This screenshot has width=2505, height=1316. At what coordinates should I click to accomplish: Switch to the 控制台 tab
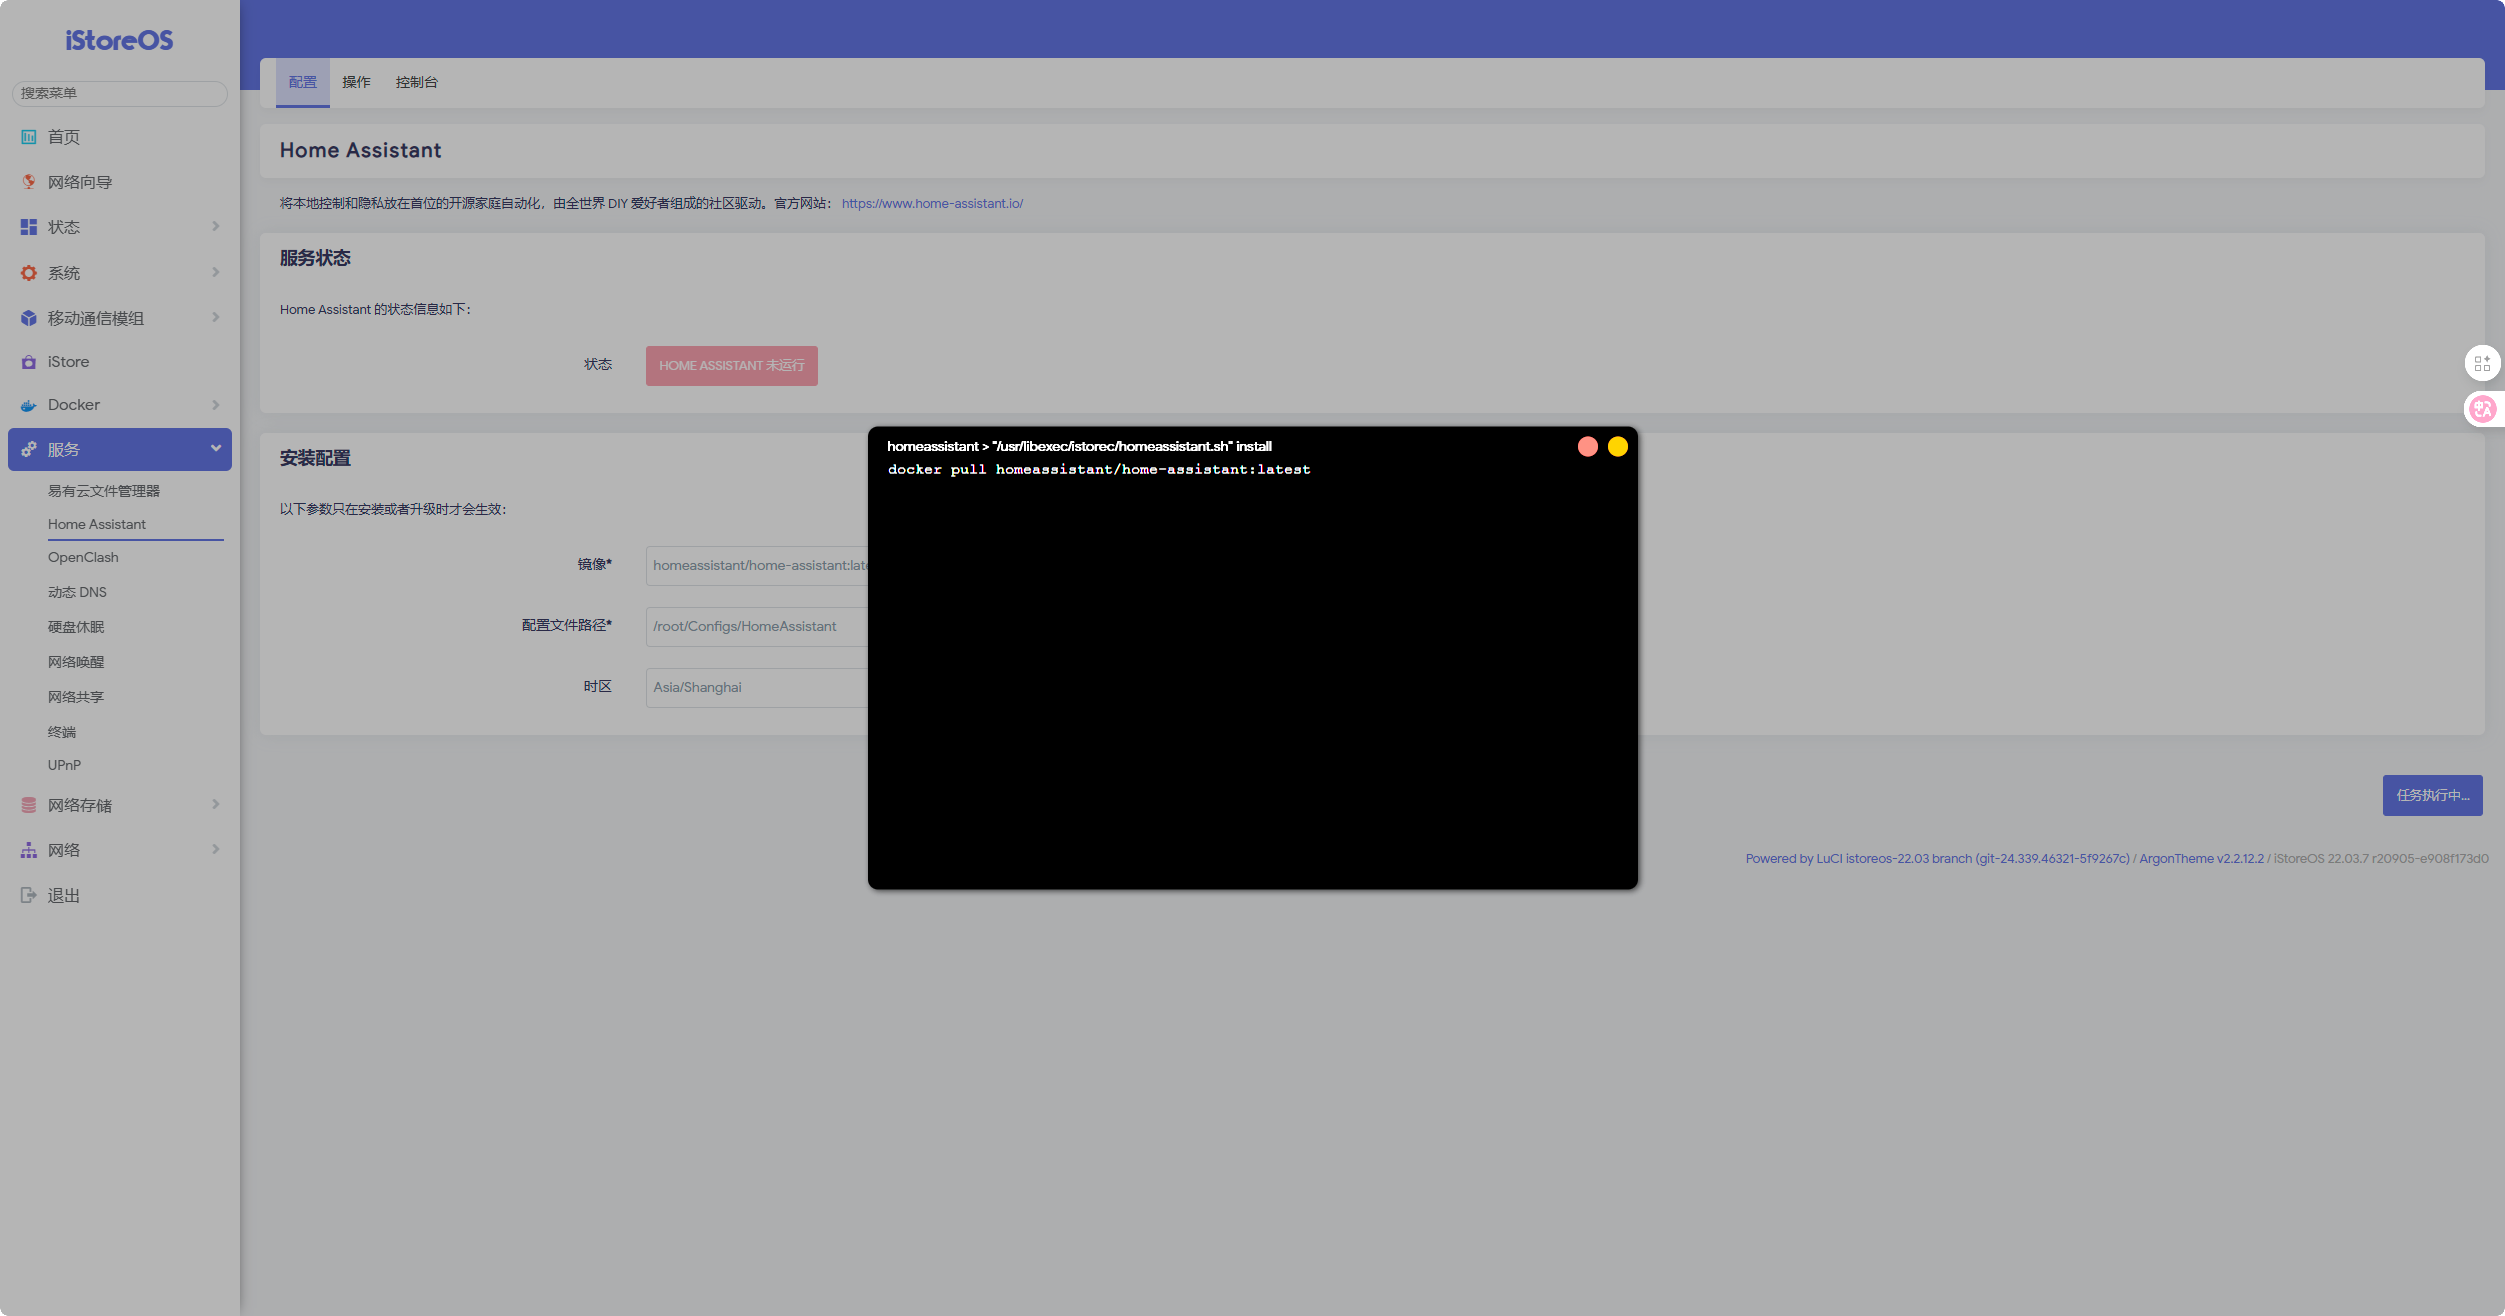(x=417, y=82)
